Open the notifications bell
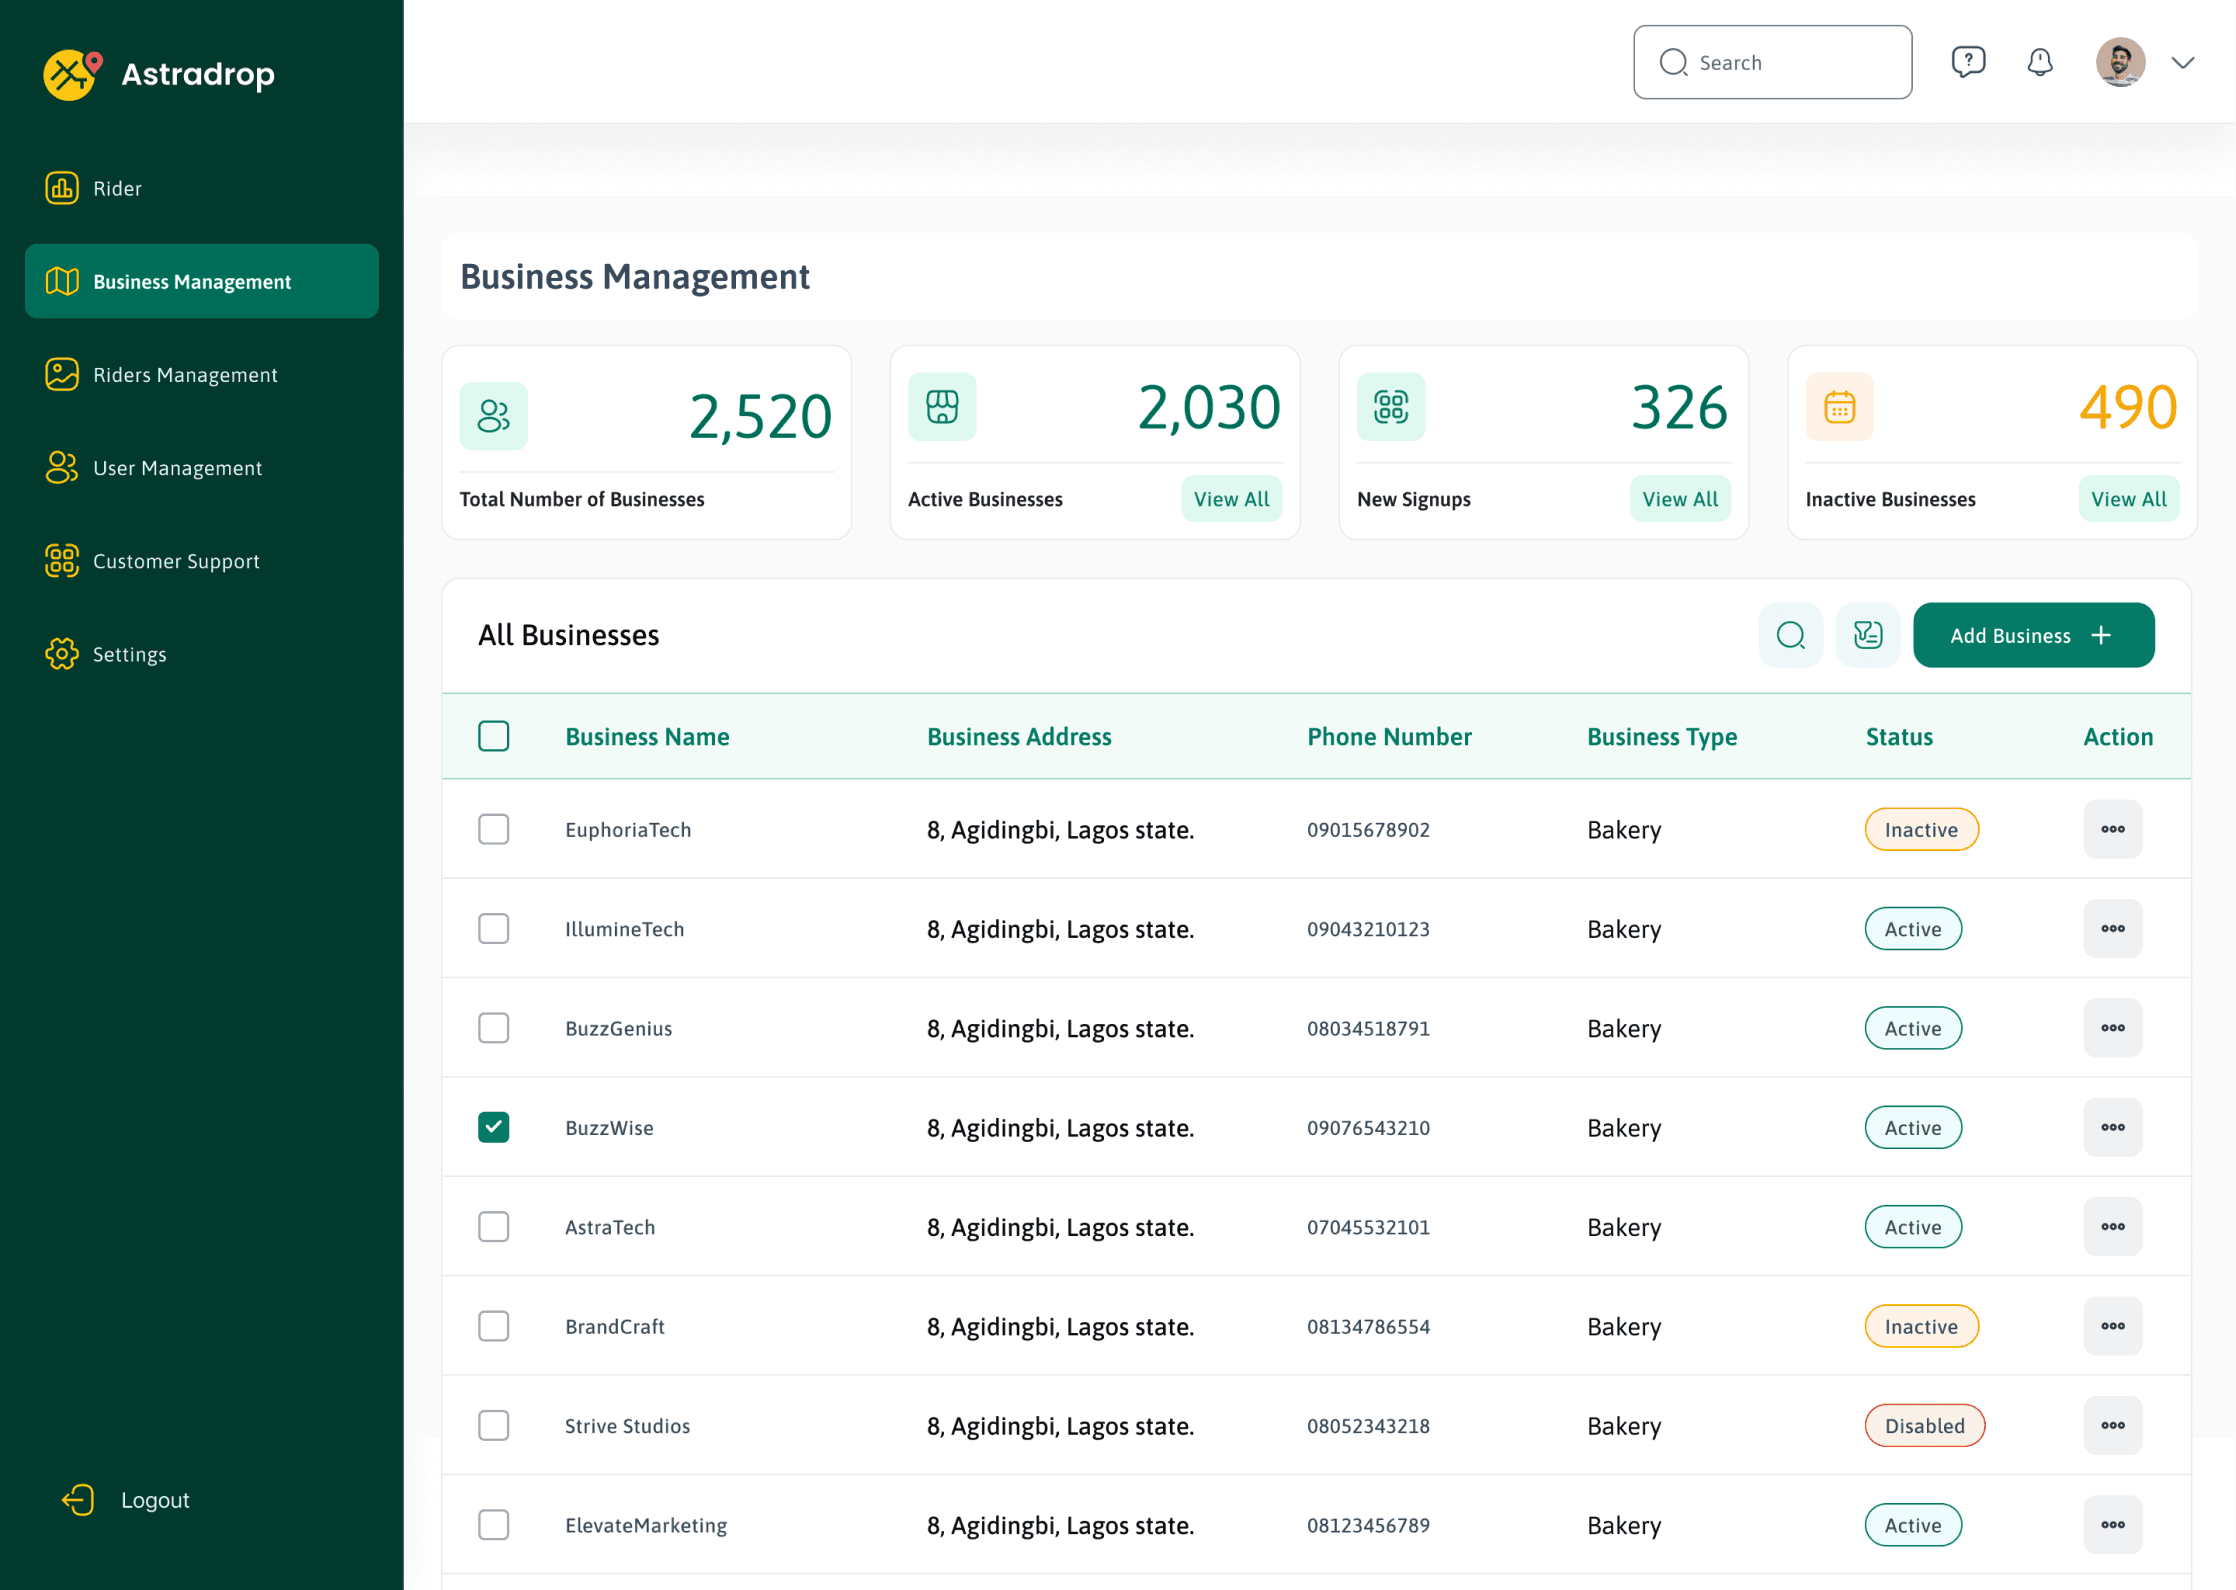The height and width of the screenshot is (1590, 2236). coord(2040,62)
